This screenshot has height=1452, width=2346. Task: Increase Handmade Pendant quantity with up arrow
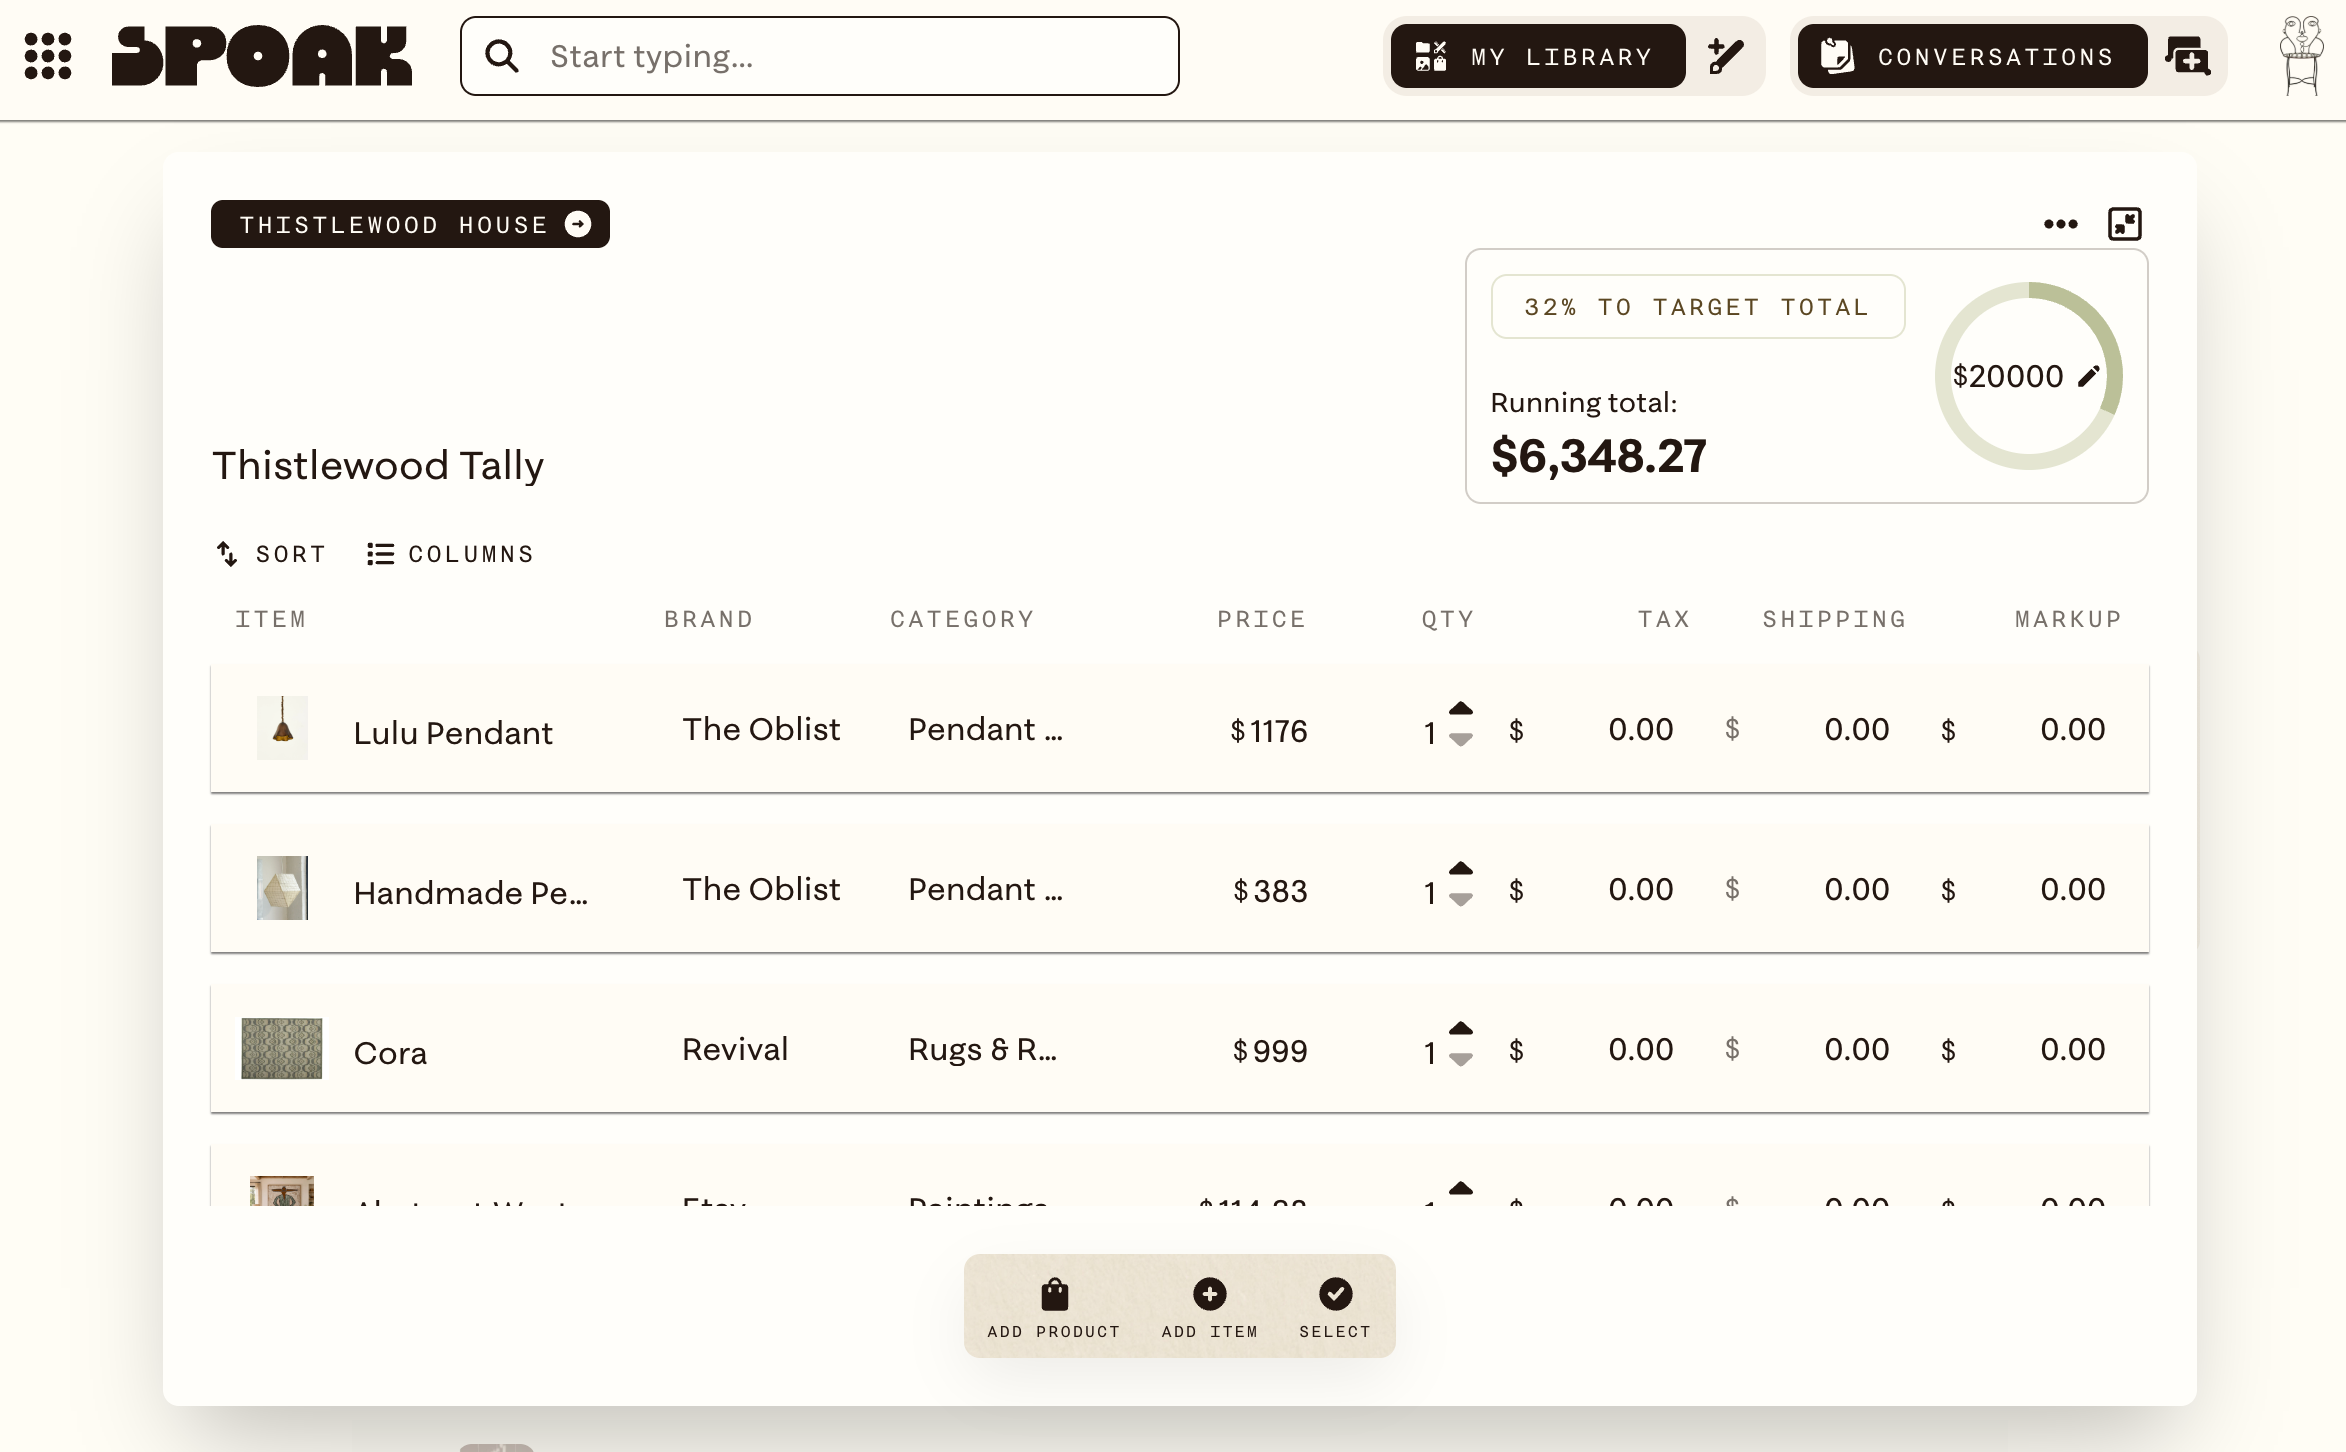pyautogui.click(x=1461, y=868)
